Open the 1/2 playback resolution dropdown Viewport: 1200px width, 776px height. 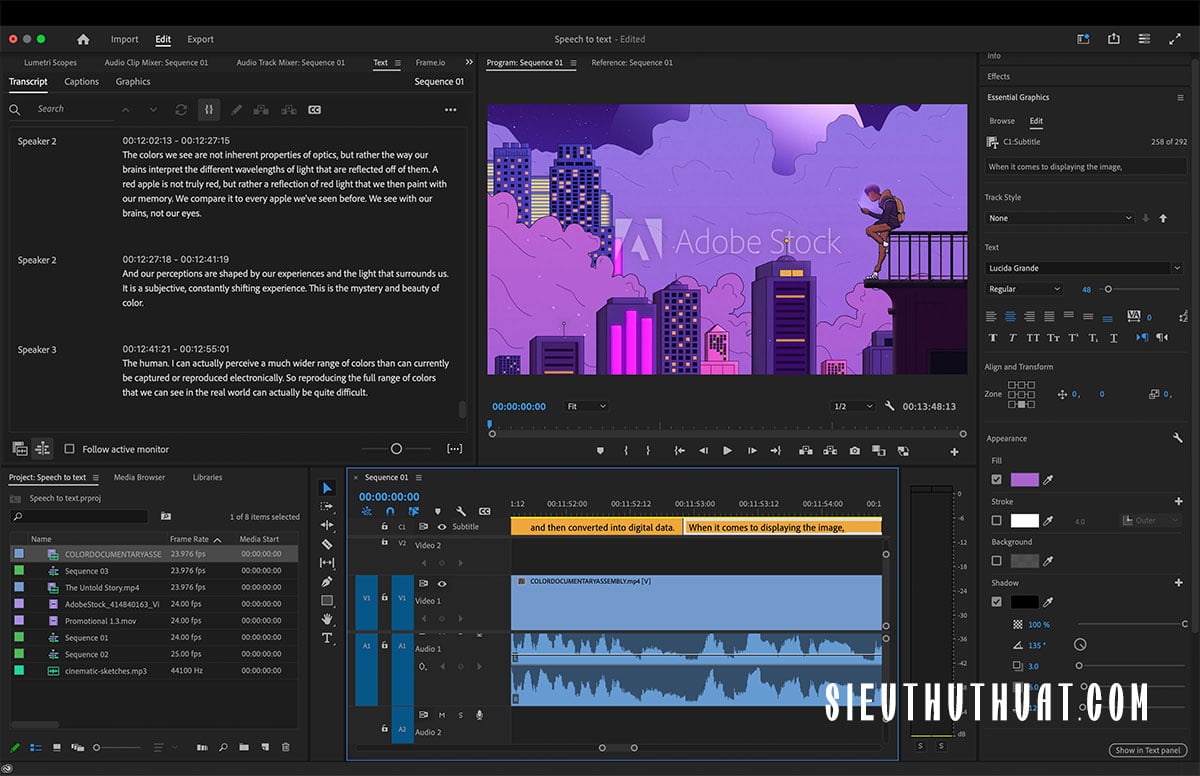pyautogui.click(x=853, y=406)
